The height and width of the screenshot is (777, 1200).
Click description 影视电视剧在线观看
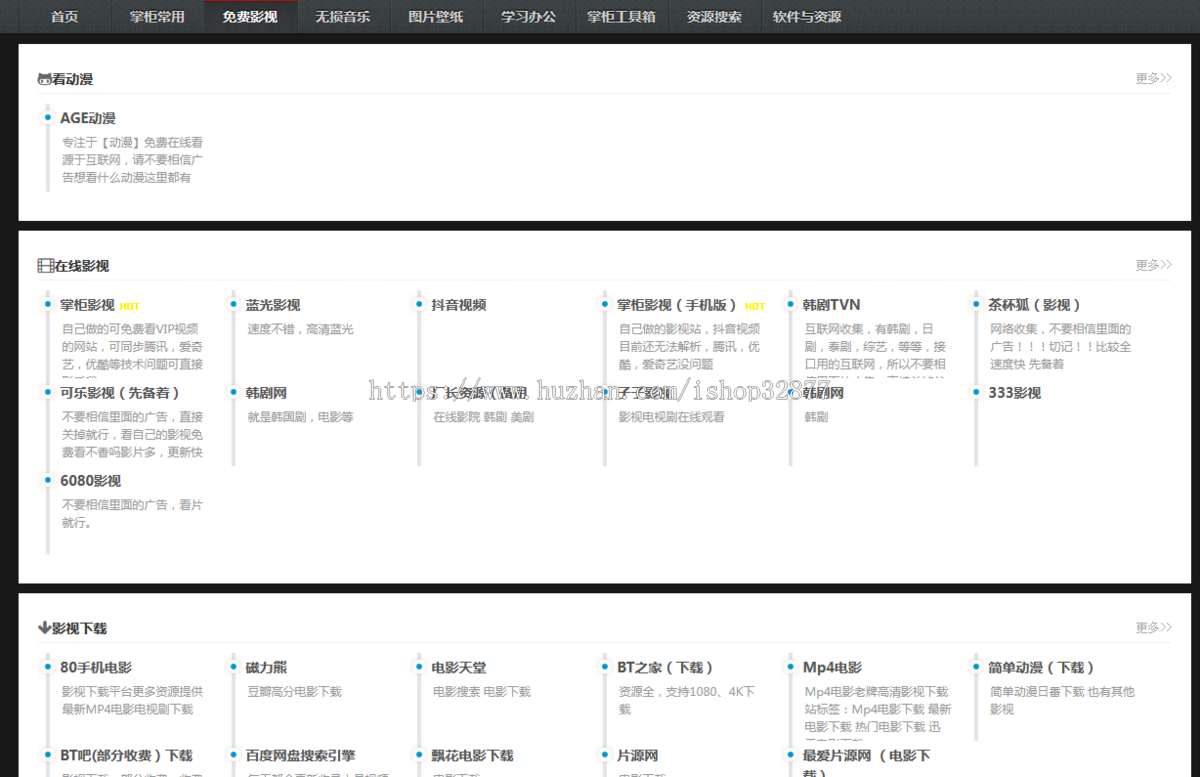pyautogui.click(x=672, y=417)
